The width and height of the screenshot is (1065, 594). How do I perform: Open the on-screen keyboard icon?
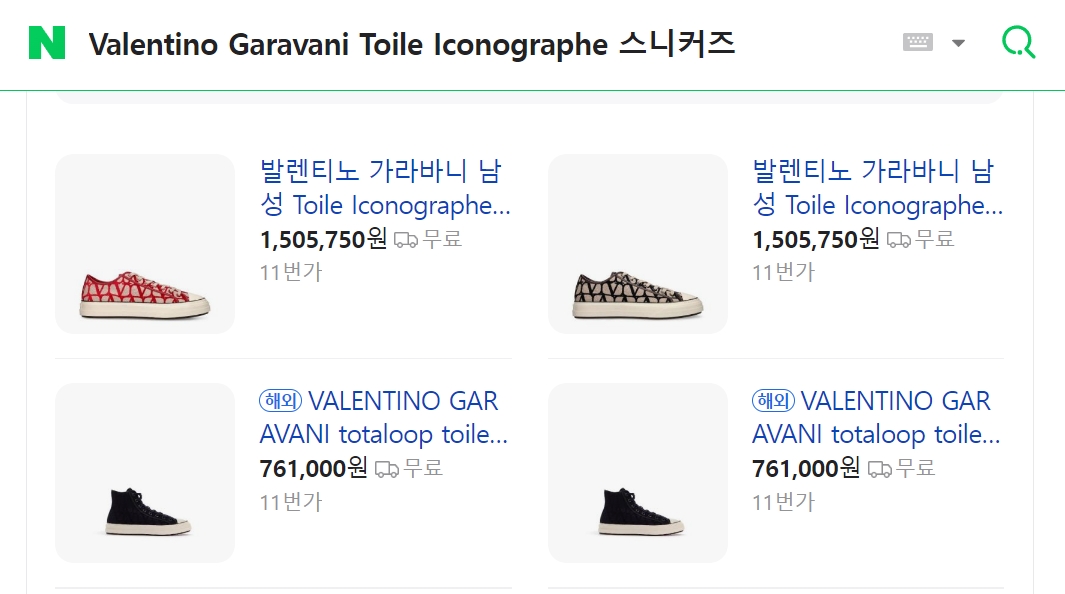(917, 43)
